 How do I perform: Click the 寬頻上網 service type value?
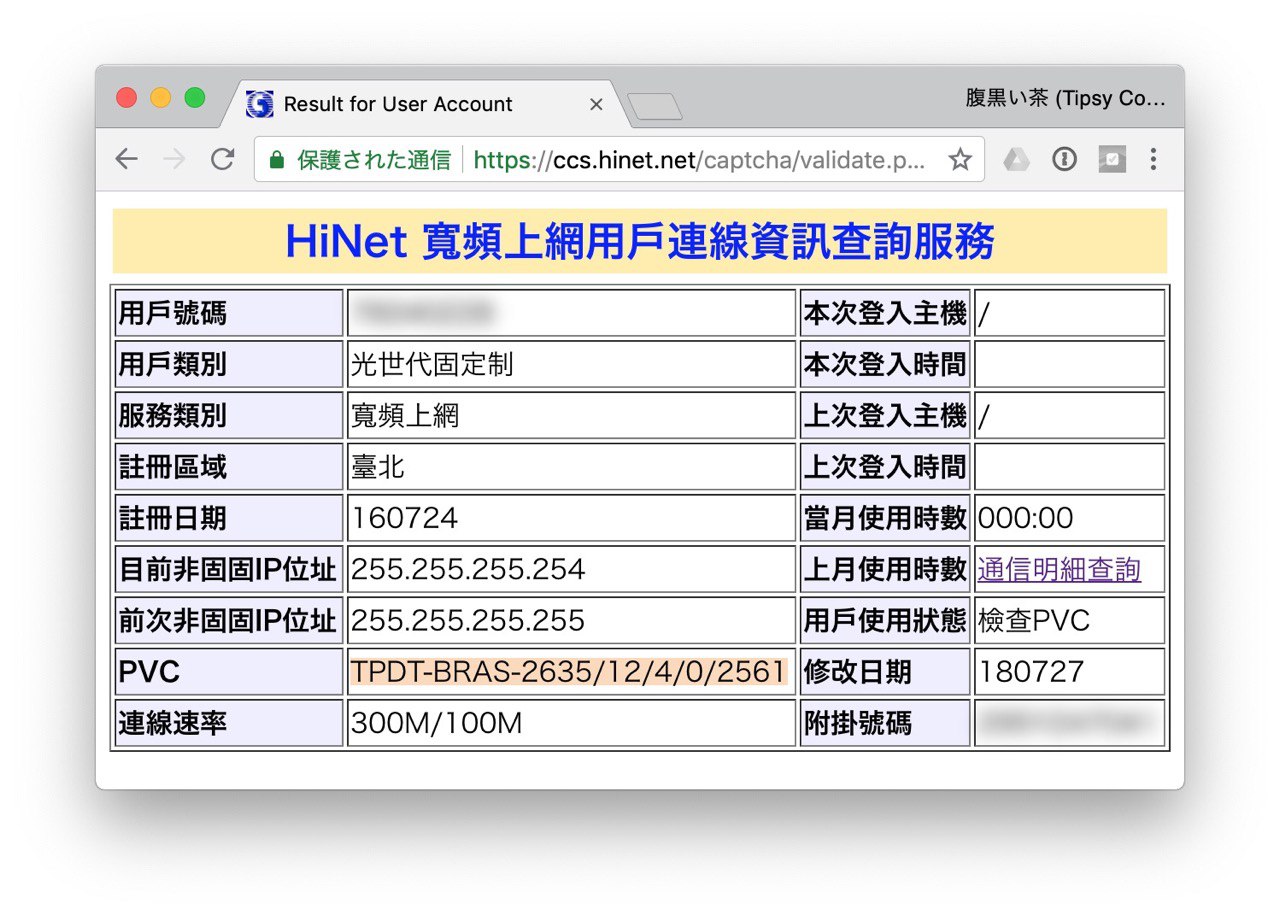pyautogui.click(x=405, y=415)
